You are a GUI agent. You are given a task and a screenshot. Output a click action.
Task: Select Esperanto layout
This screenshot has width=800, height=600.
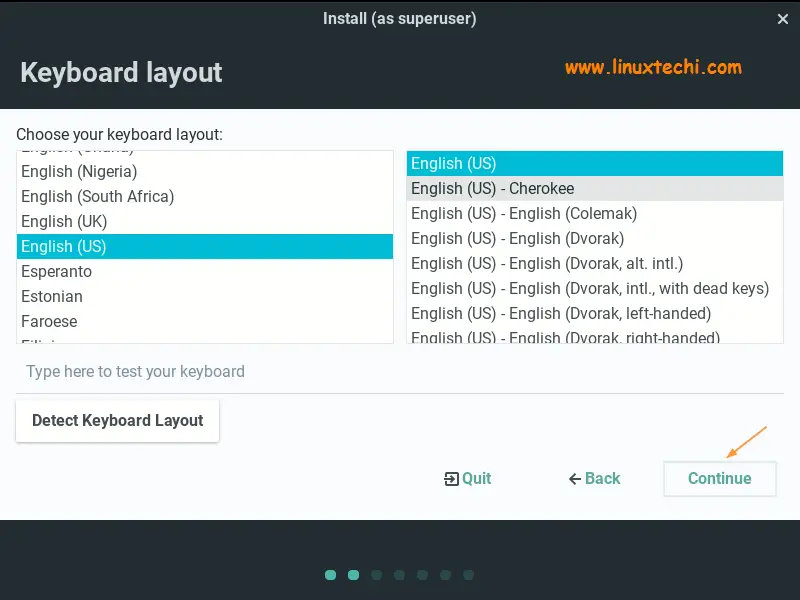pos(205,271)
